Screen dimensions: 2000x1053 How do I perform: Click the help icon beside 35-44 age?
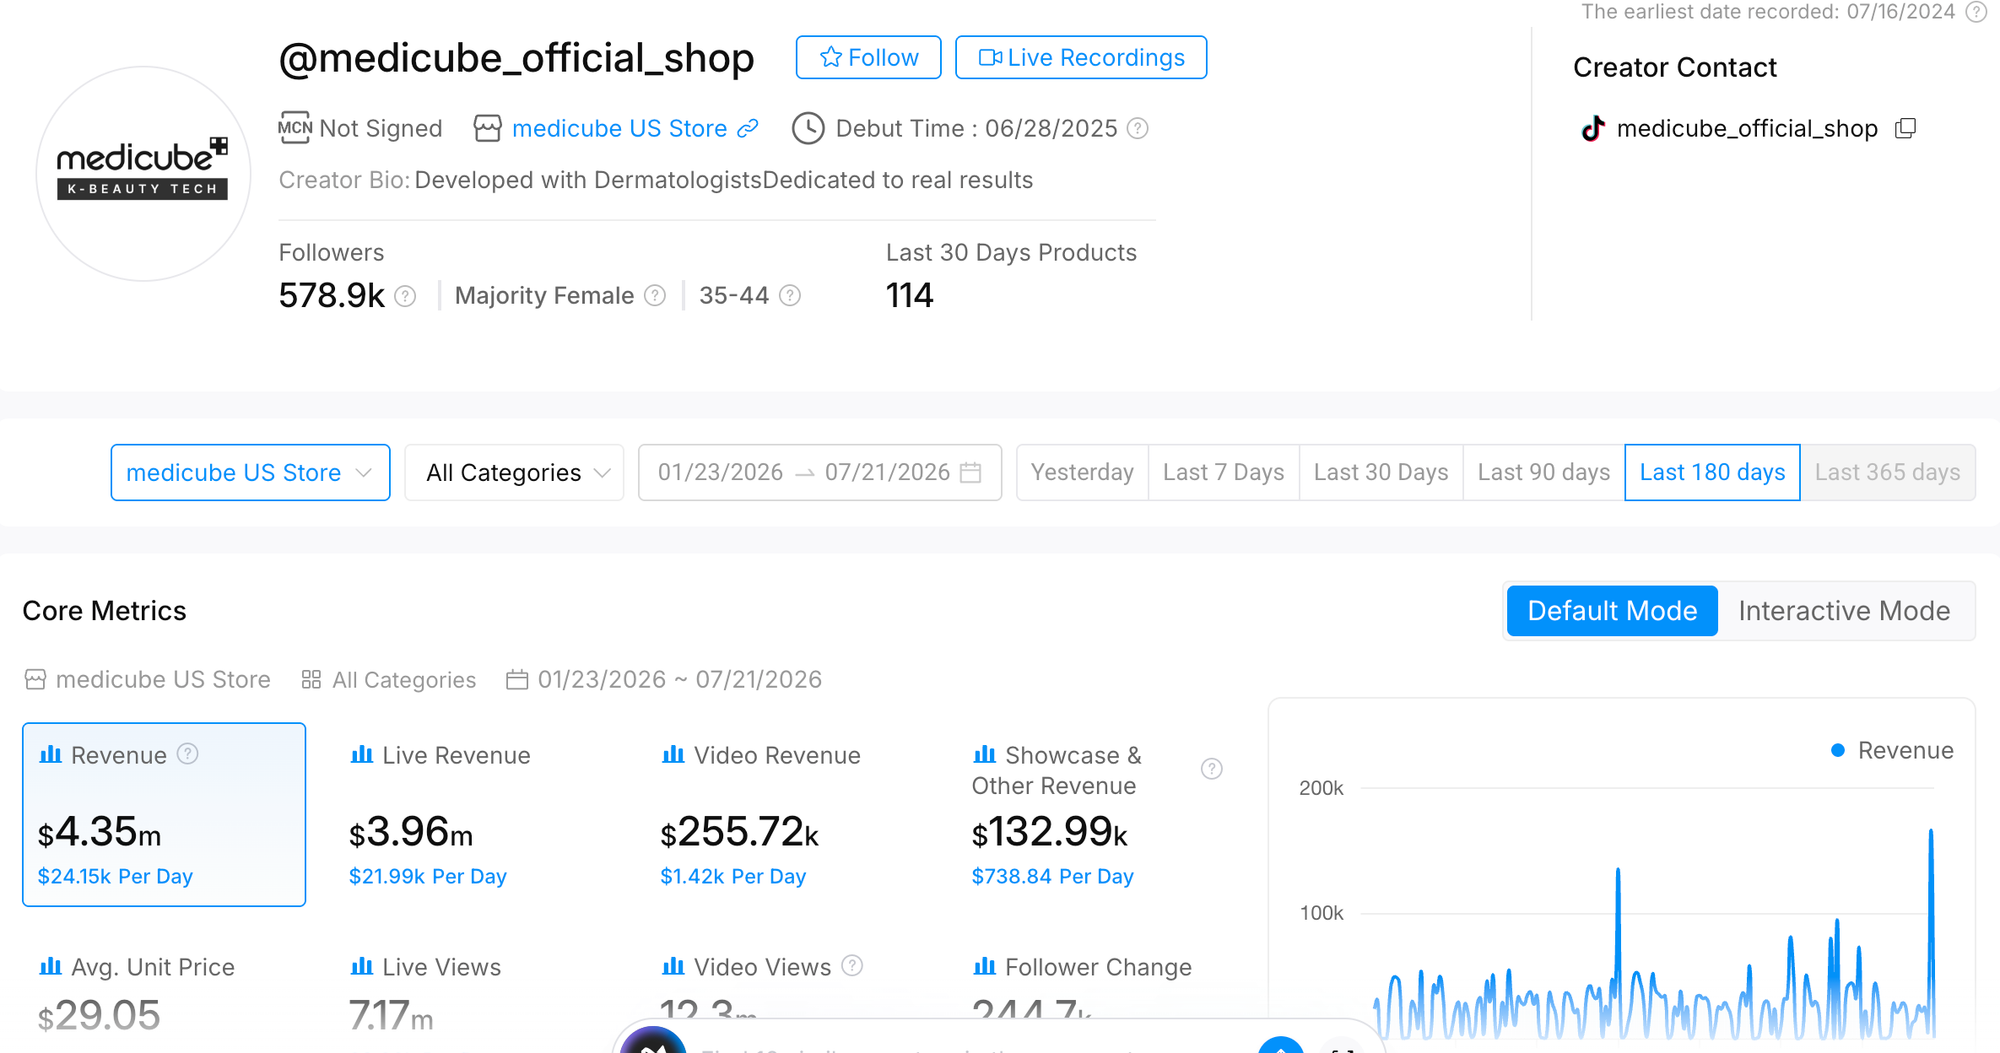pos(790,296)
